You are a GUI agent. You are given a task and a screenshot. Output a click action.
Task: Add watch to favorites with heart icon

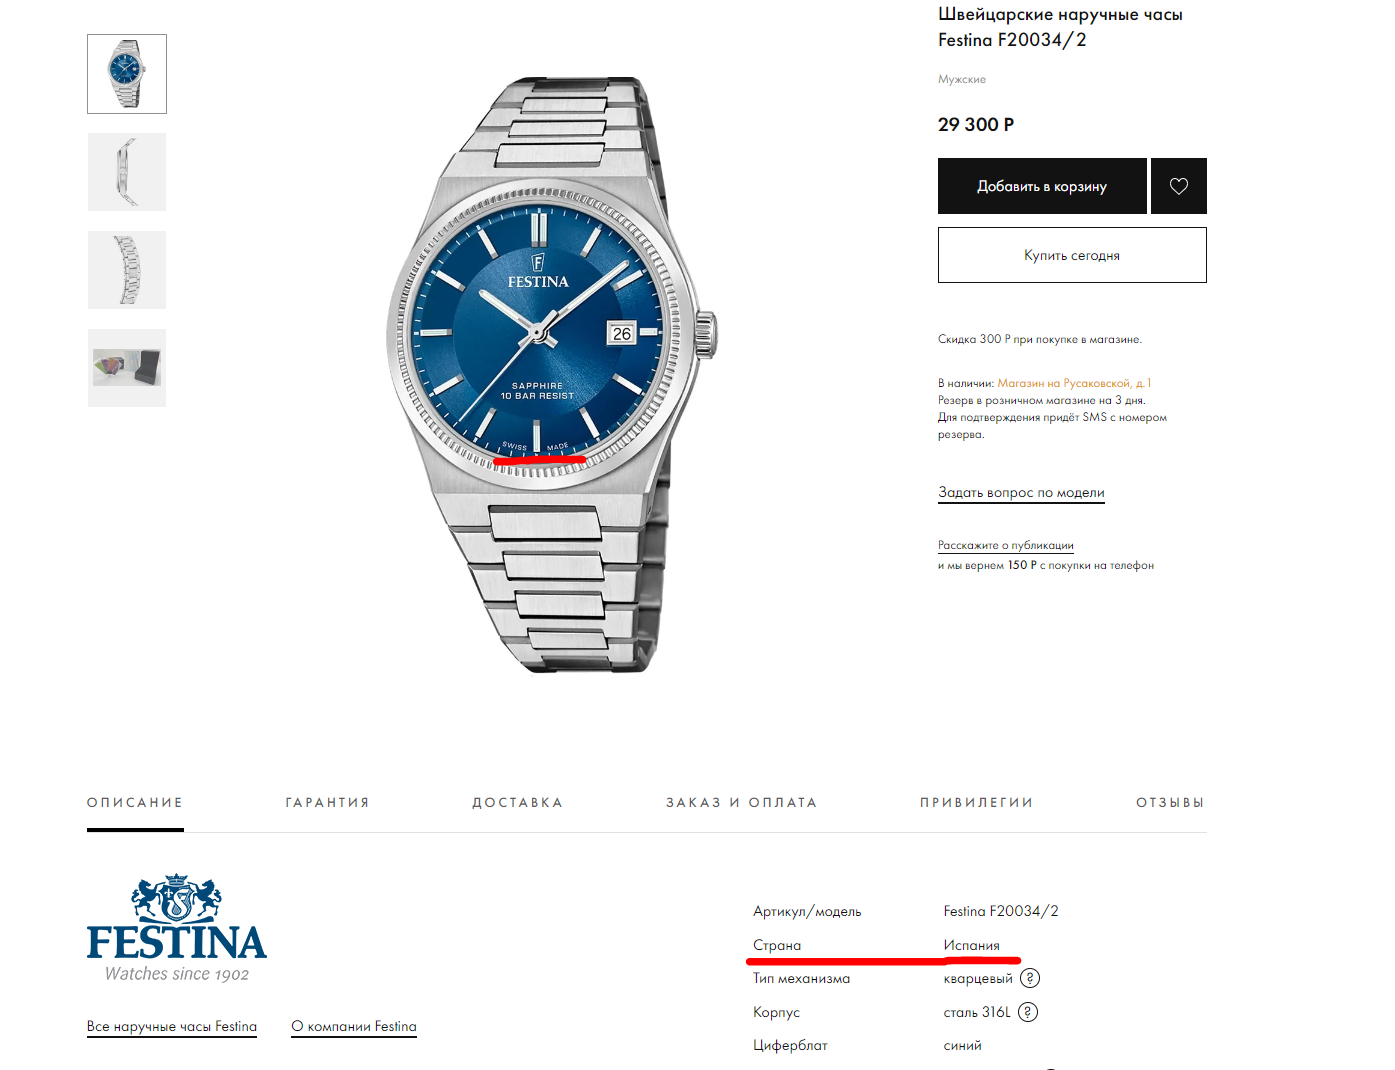point(1178,186)
